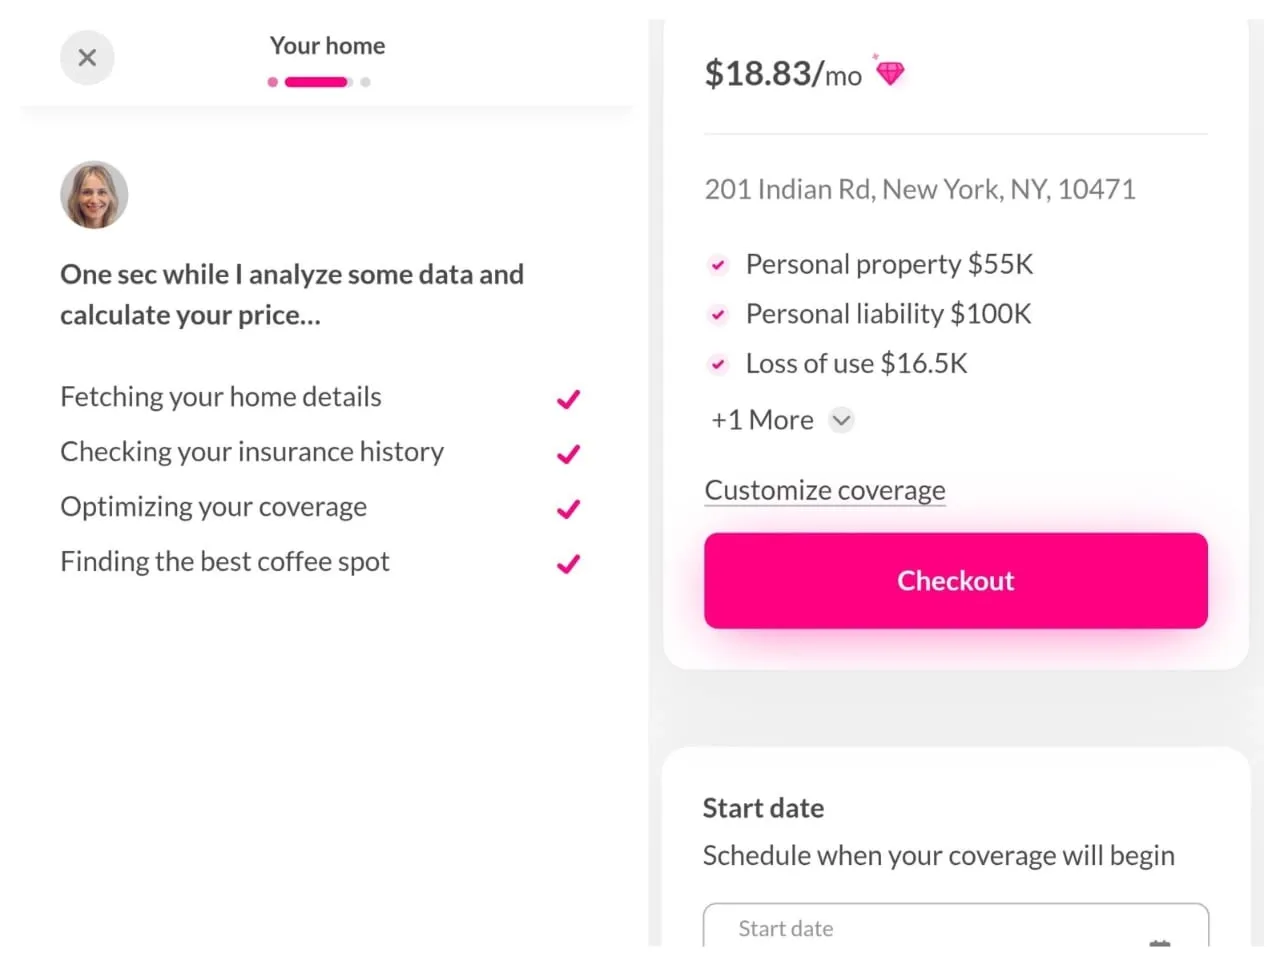Click the first progress dot in header
This screenshot has height=961, width=1280.
click(273, 82)
